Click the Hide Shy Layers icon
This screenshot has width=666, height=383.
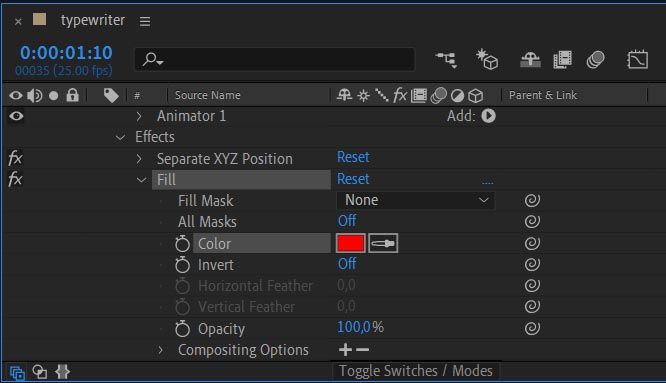[x=531, y=60]
